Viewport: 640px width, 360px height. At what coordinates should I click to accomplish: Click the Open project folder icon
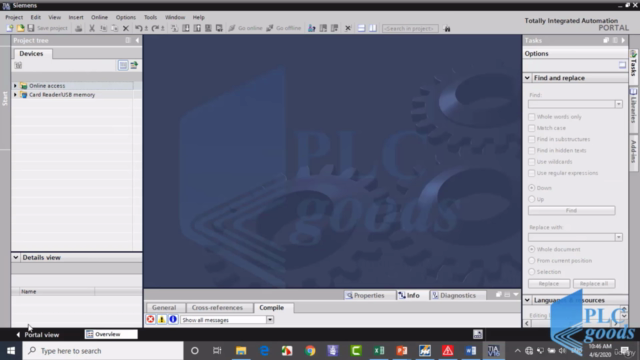coord(20,28)
